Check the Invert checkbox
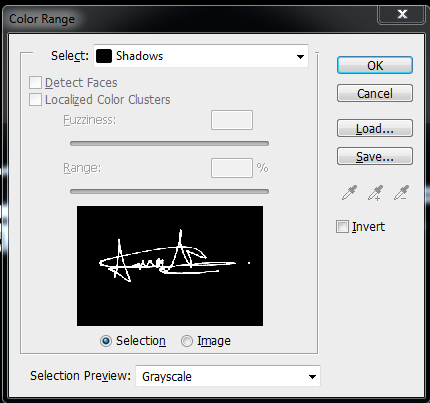Viewport: 430px width, 403px height. (342, 227)
